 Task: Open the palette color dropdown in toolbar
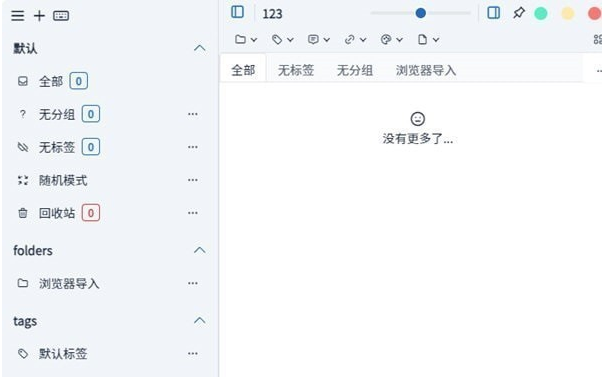tap(392, 39)
